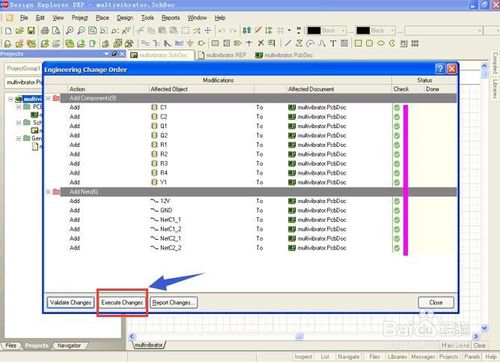Open the Design menu

pos(125,18)
